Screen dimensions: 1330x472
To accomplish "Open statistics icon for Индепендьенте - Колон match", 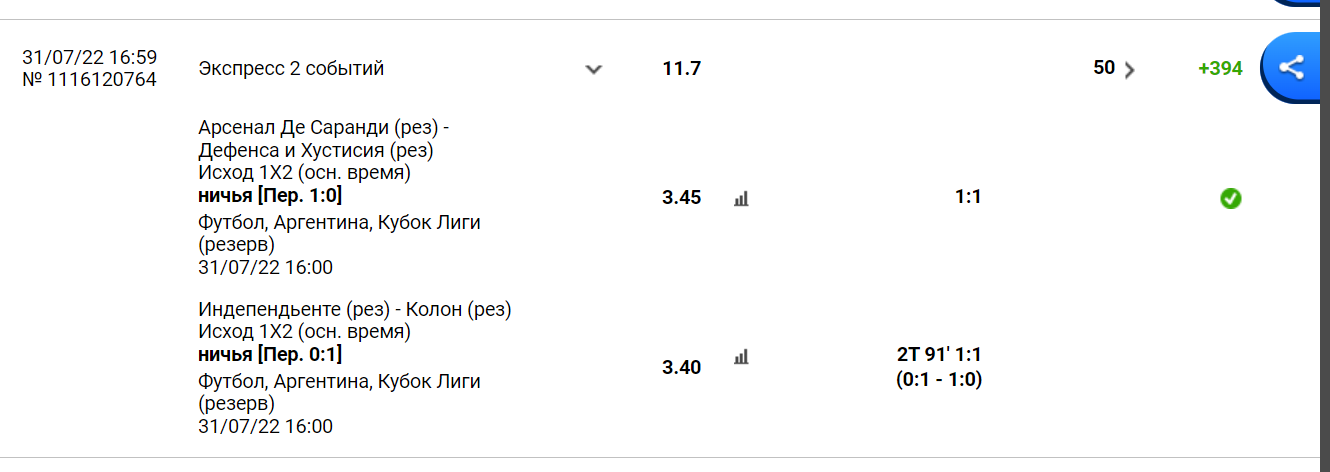I will (741, 356).
